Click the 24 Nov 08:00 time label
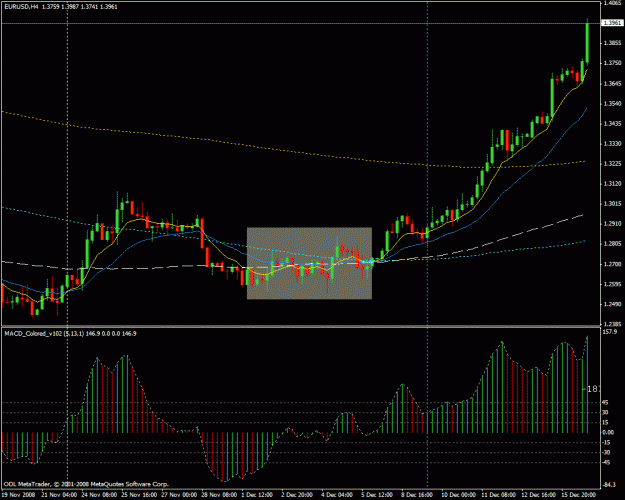The width and height of the screenshot is (625, 500). pyautogui.click(x=98, y=495)
